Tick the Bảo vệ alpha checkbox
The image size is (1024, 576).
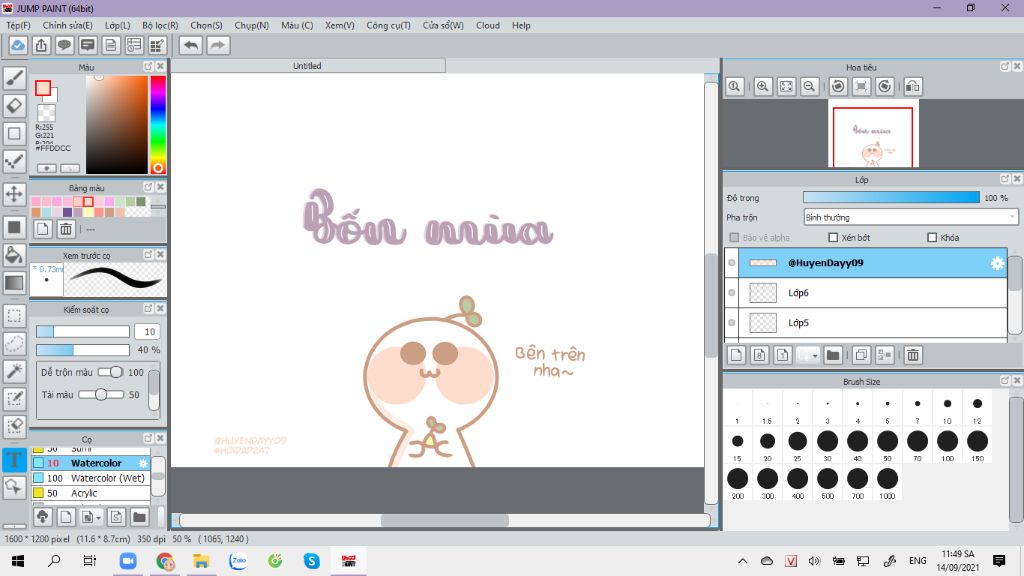coord(734,238)
